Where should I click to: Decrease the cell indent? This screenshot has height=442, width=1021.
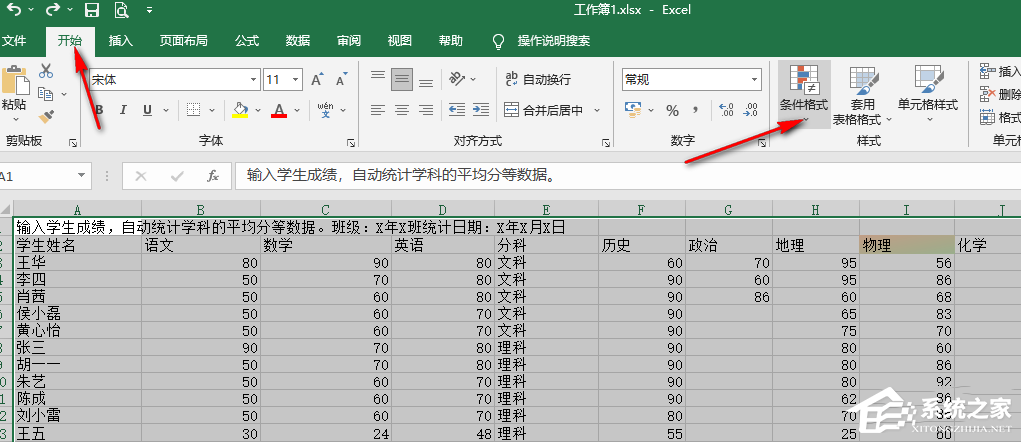(x=457, y=109)
